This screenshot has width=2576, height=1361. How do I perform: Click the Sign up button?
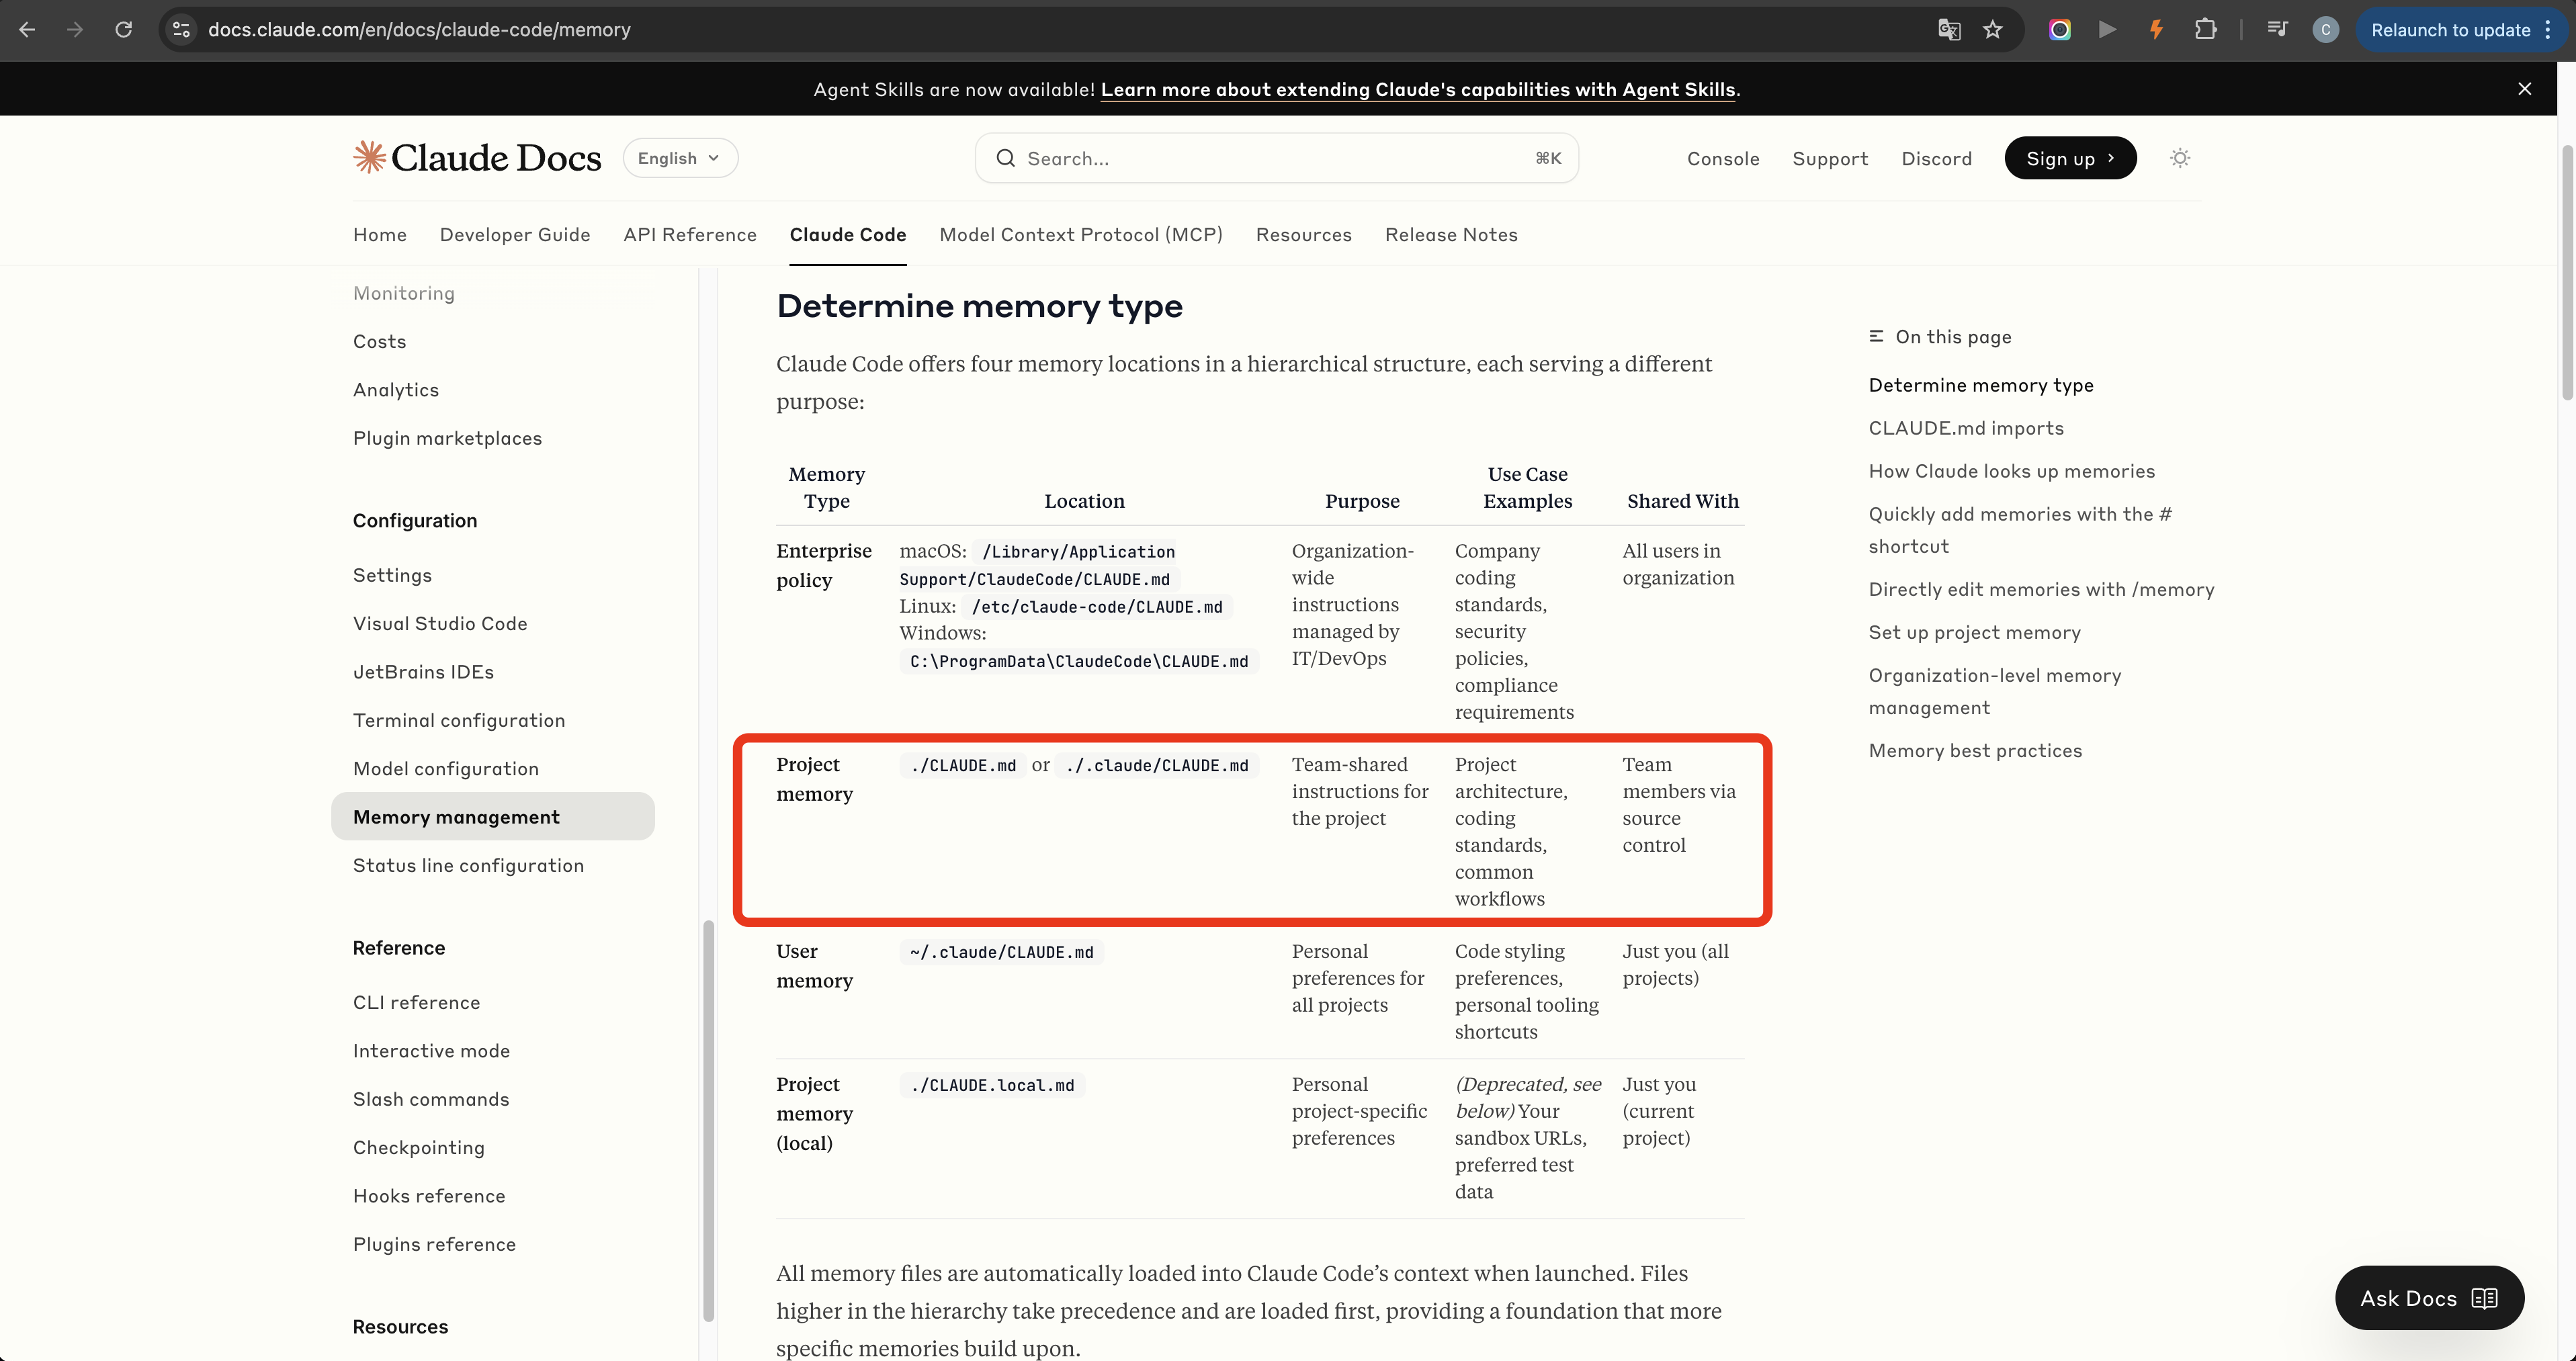tap(2070, 158)
